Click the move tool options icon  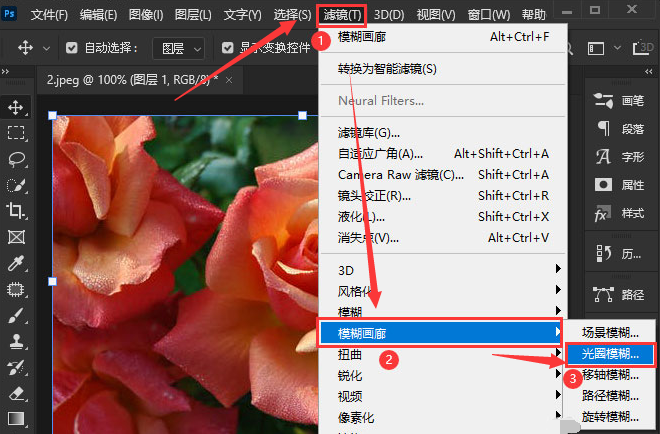pos(25,48)
